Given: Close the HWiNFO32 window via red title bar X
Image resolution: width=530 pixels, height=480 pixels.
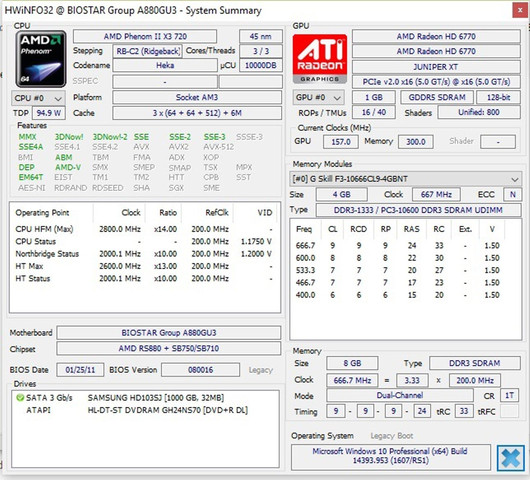Looking at the screenshot, I should tap(520, 10).
